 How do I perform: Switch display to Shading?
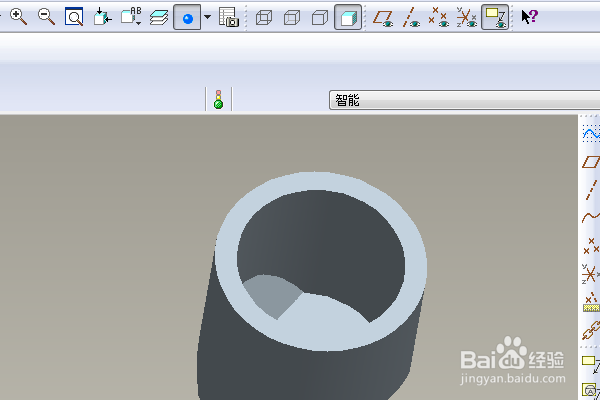tap(348, 18)
